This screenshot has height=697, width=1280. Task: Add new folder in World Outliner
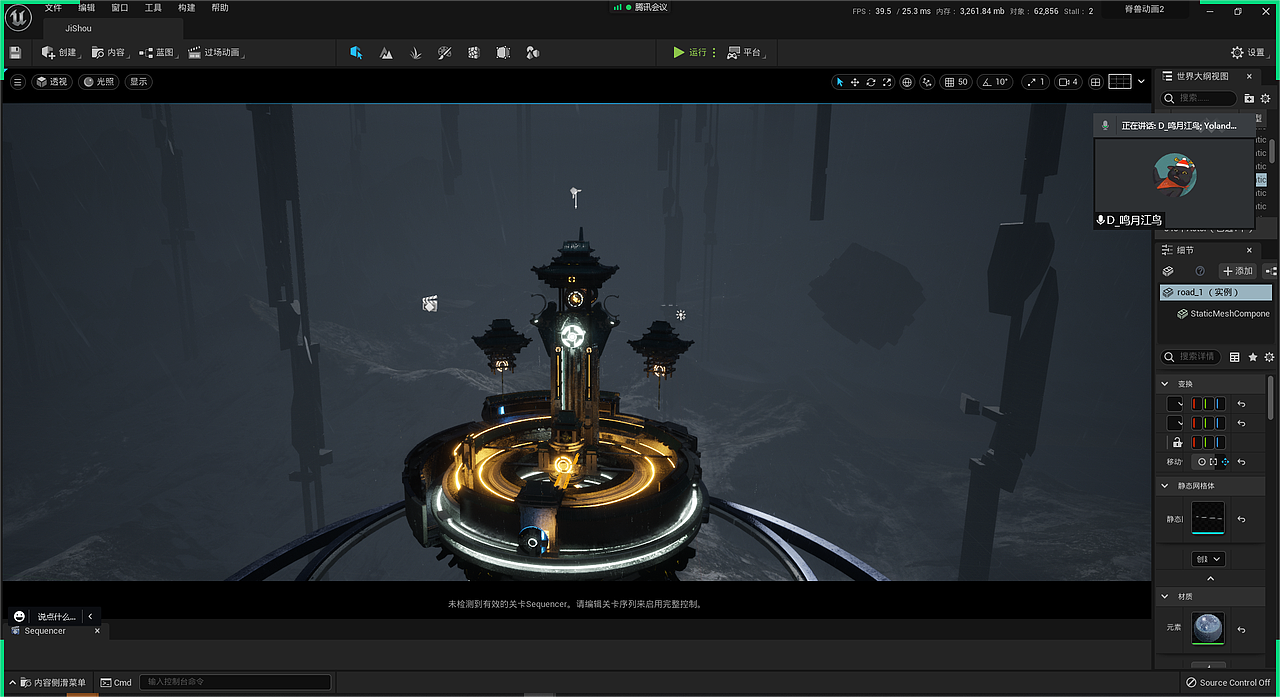click(x=1249, y=98)
